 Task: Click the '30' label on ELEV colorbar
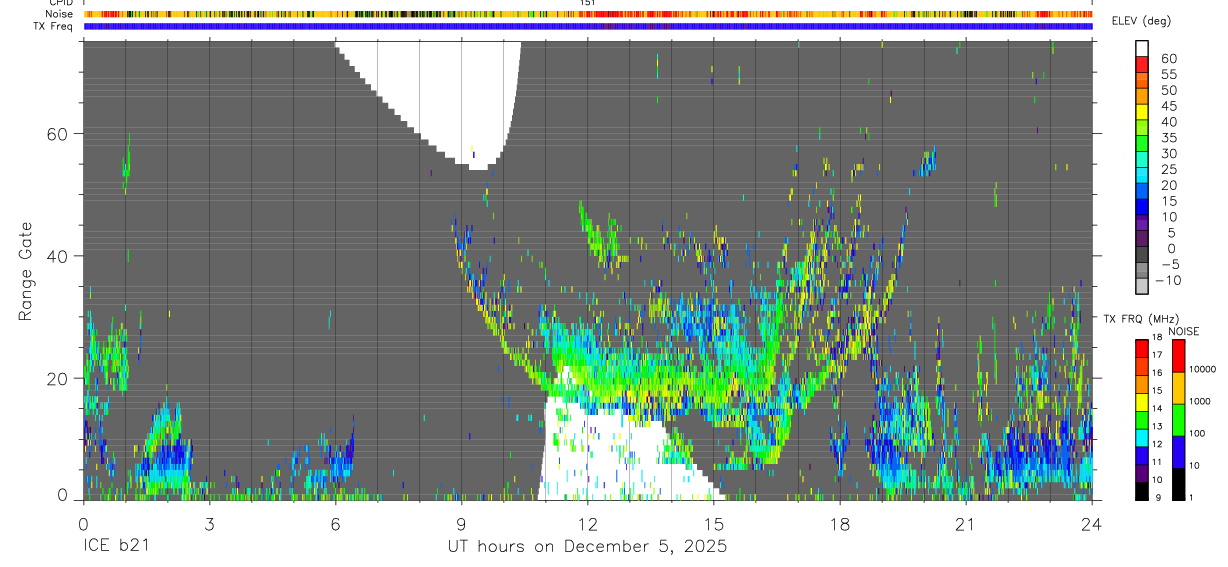[1167, 153]
